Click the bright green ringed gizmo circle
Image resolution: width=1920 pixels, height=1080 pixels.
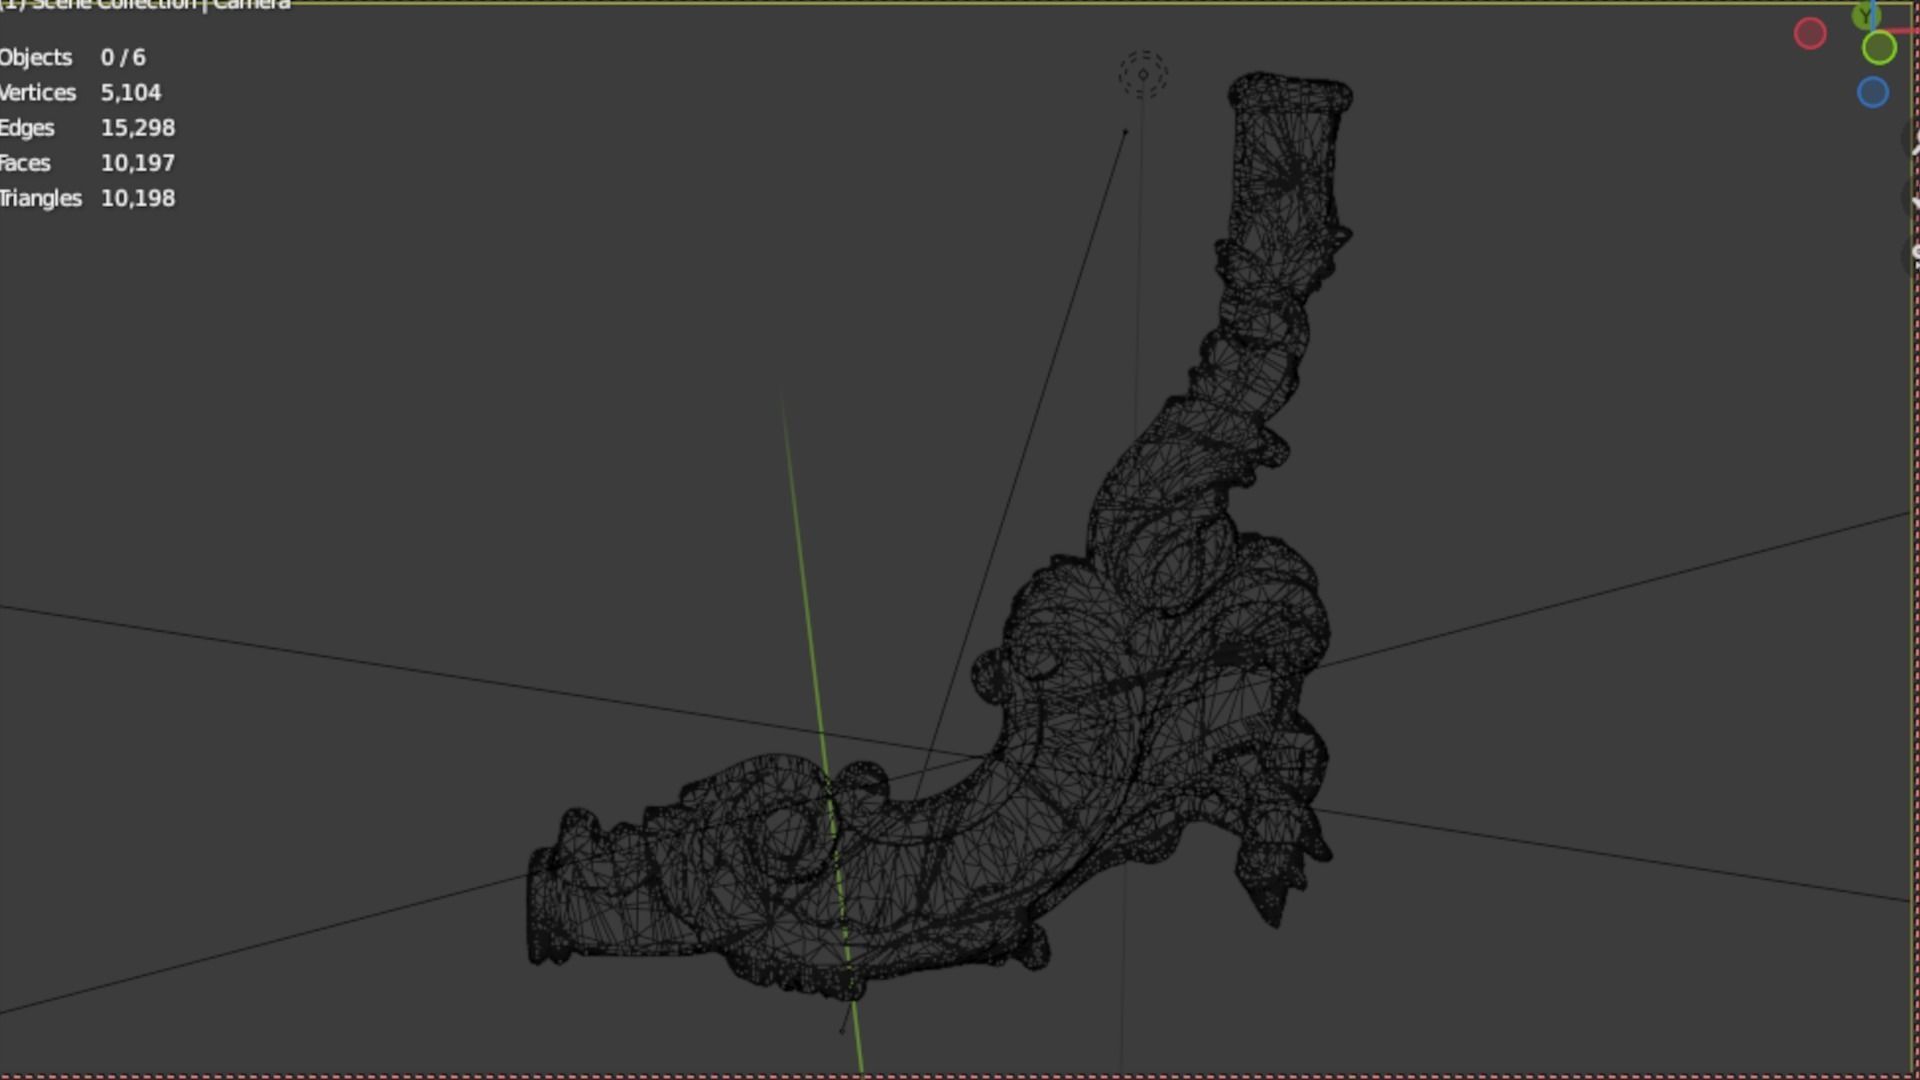[1879, 48]
